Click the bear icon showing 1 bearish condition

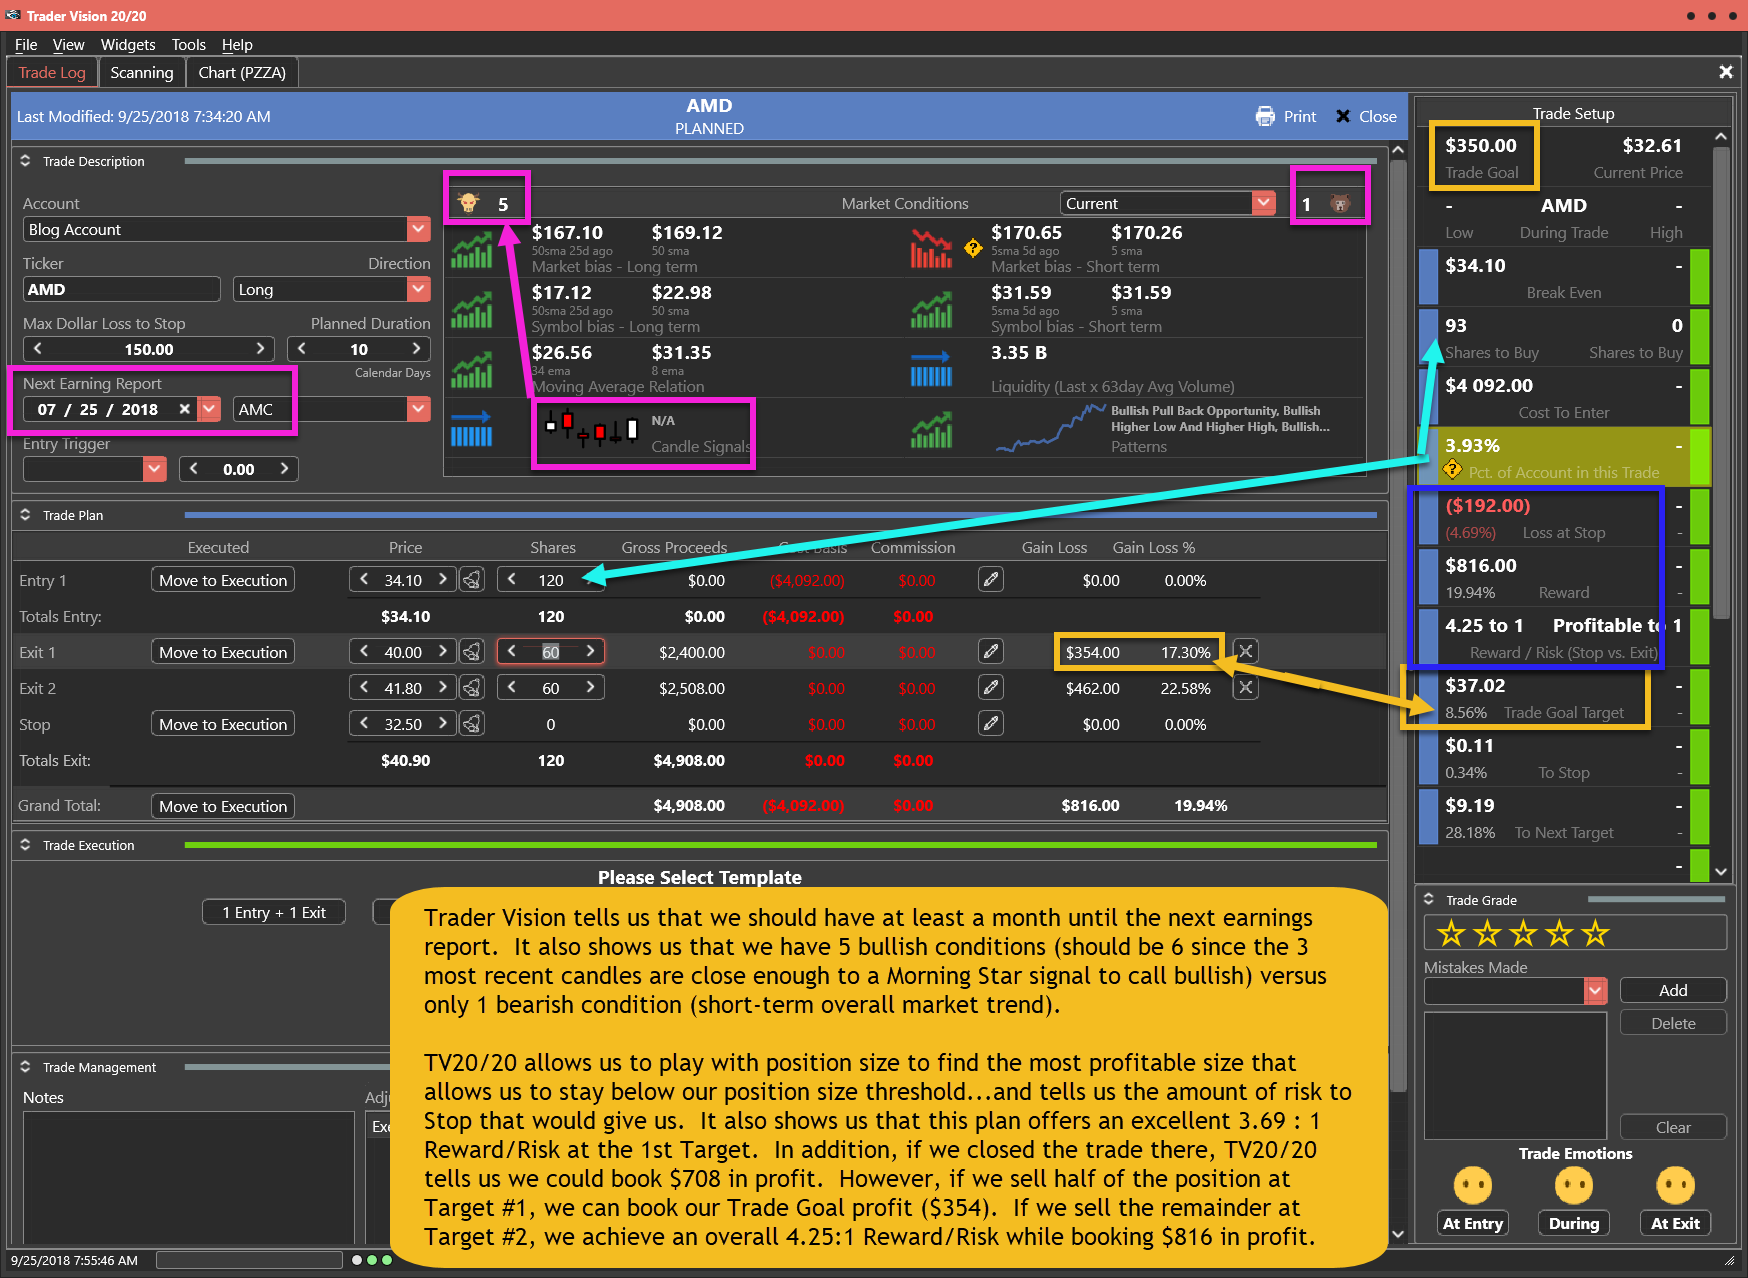[x=1340, y=203]
